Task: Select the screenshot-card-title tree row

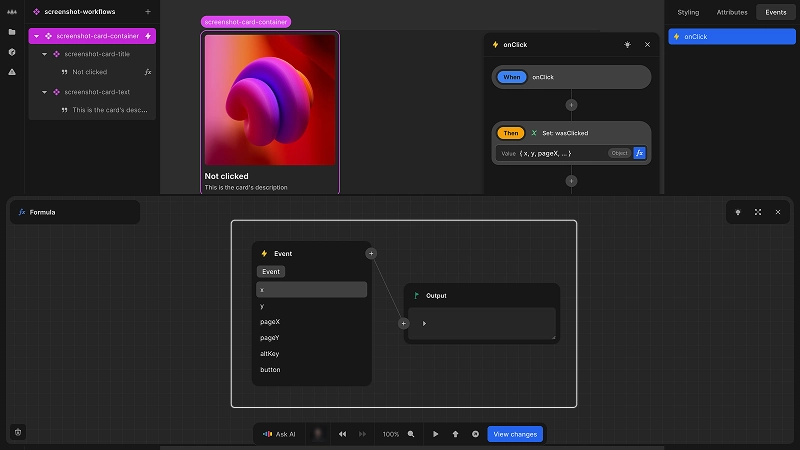Action: 92,54
